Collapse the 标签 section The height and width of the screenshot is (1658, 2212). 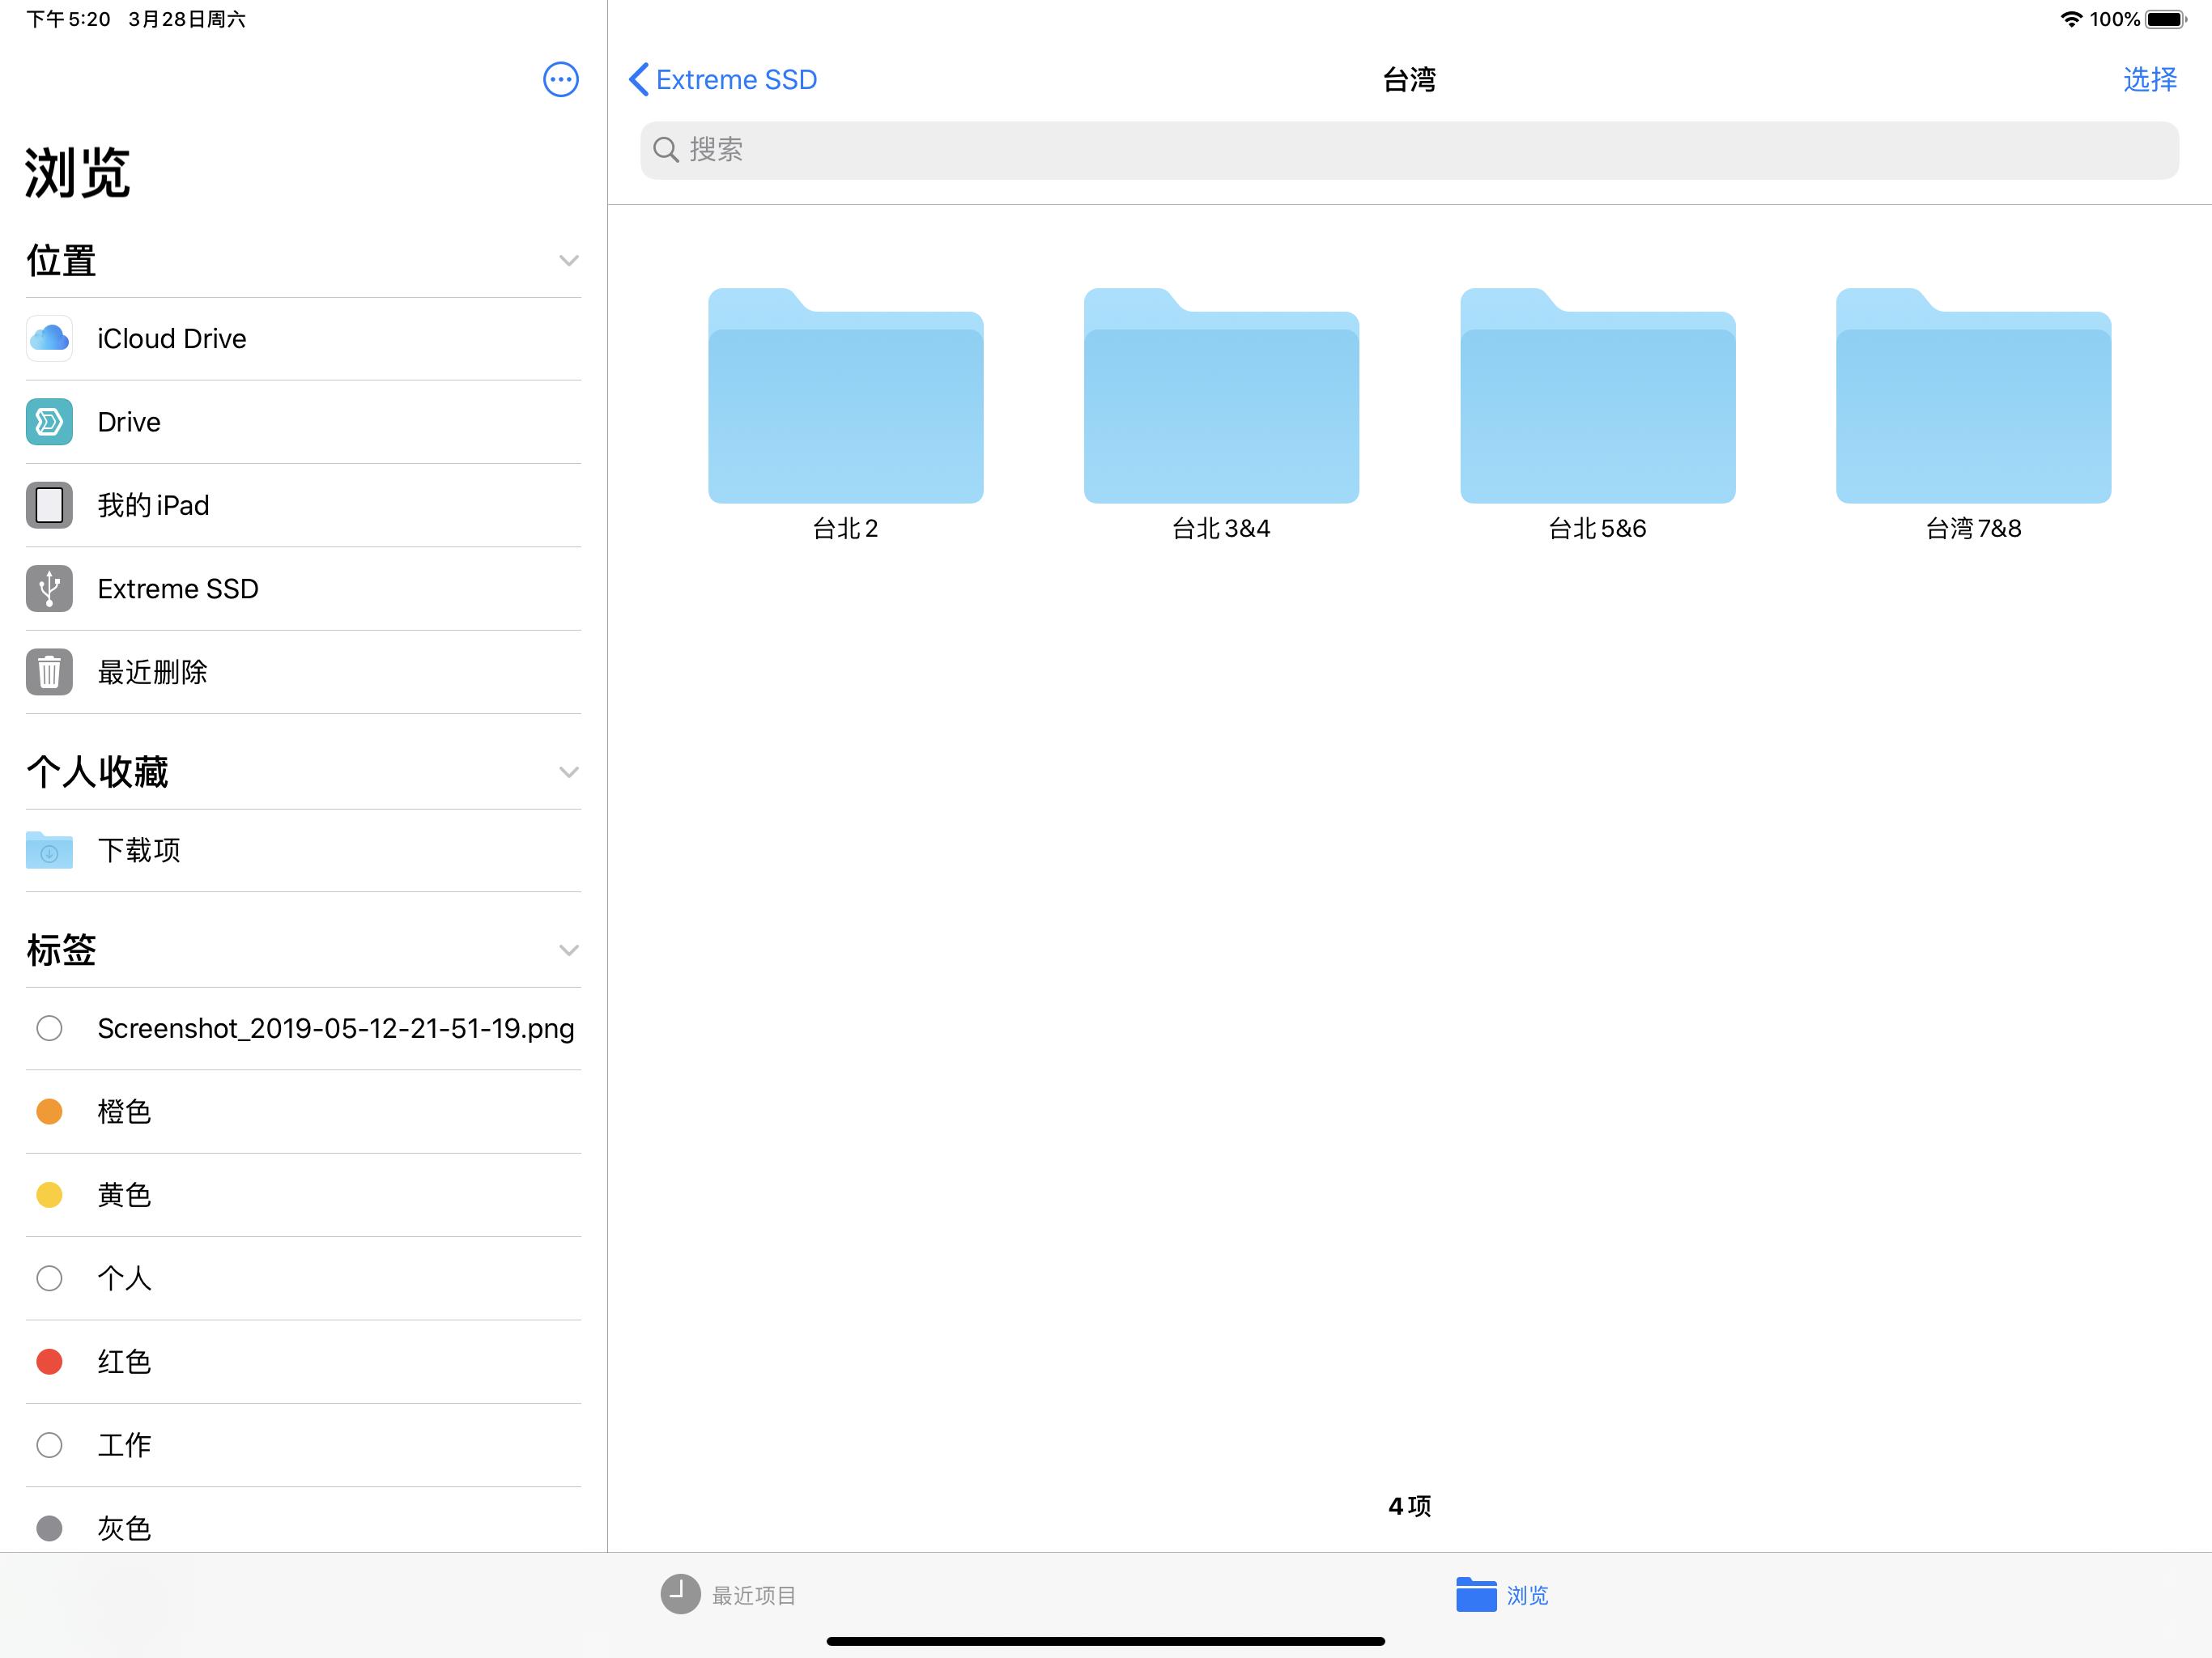(x=569, y=951)
